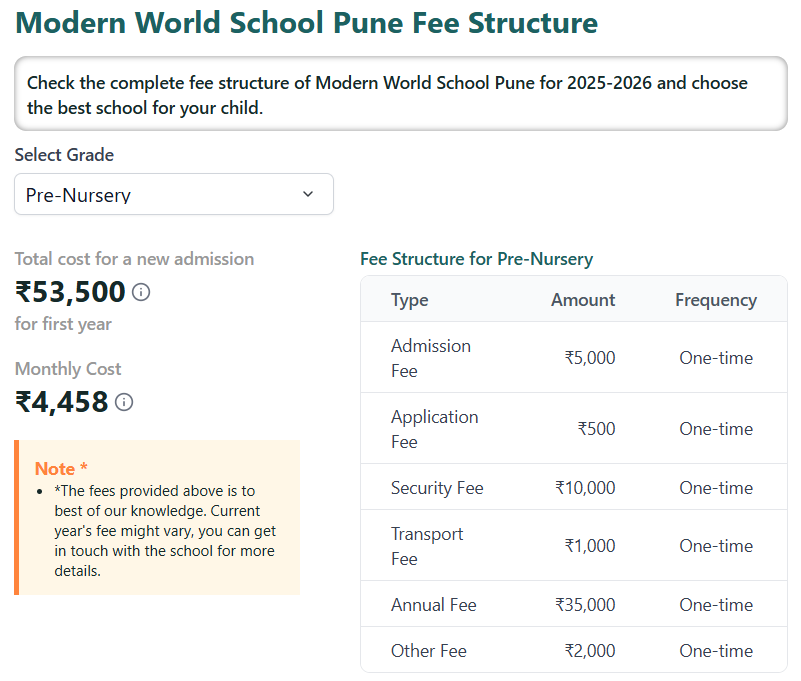801x681 pixels.
Task: Click the dropdown showing Pre-Nursery
Action: click(x=174, y=194)
